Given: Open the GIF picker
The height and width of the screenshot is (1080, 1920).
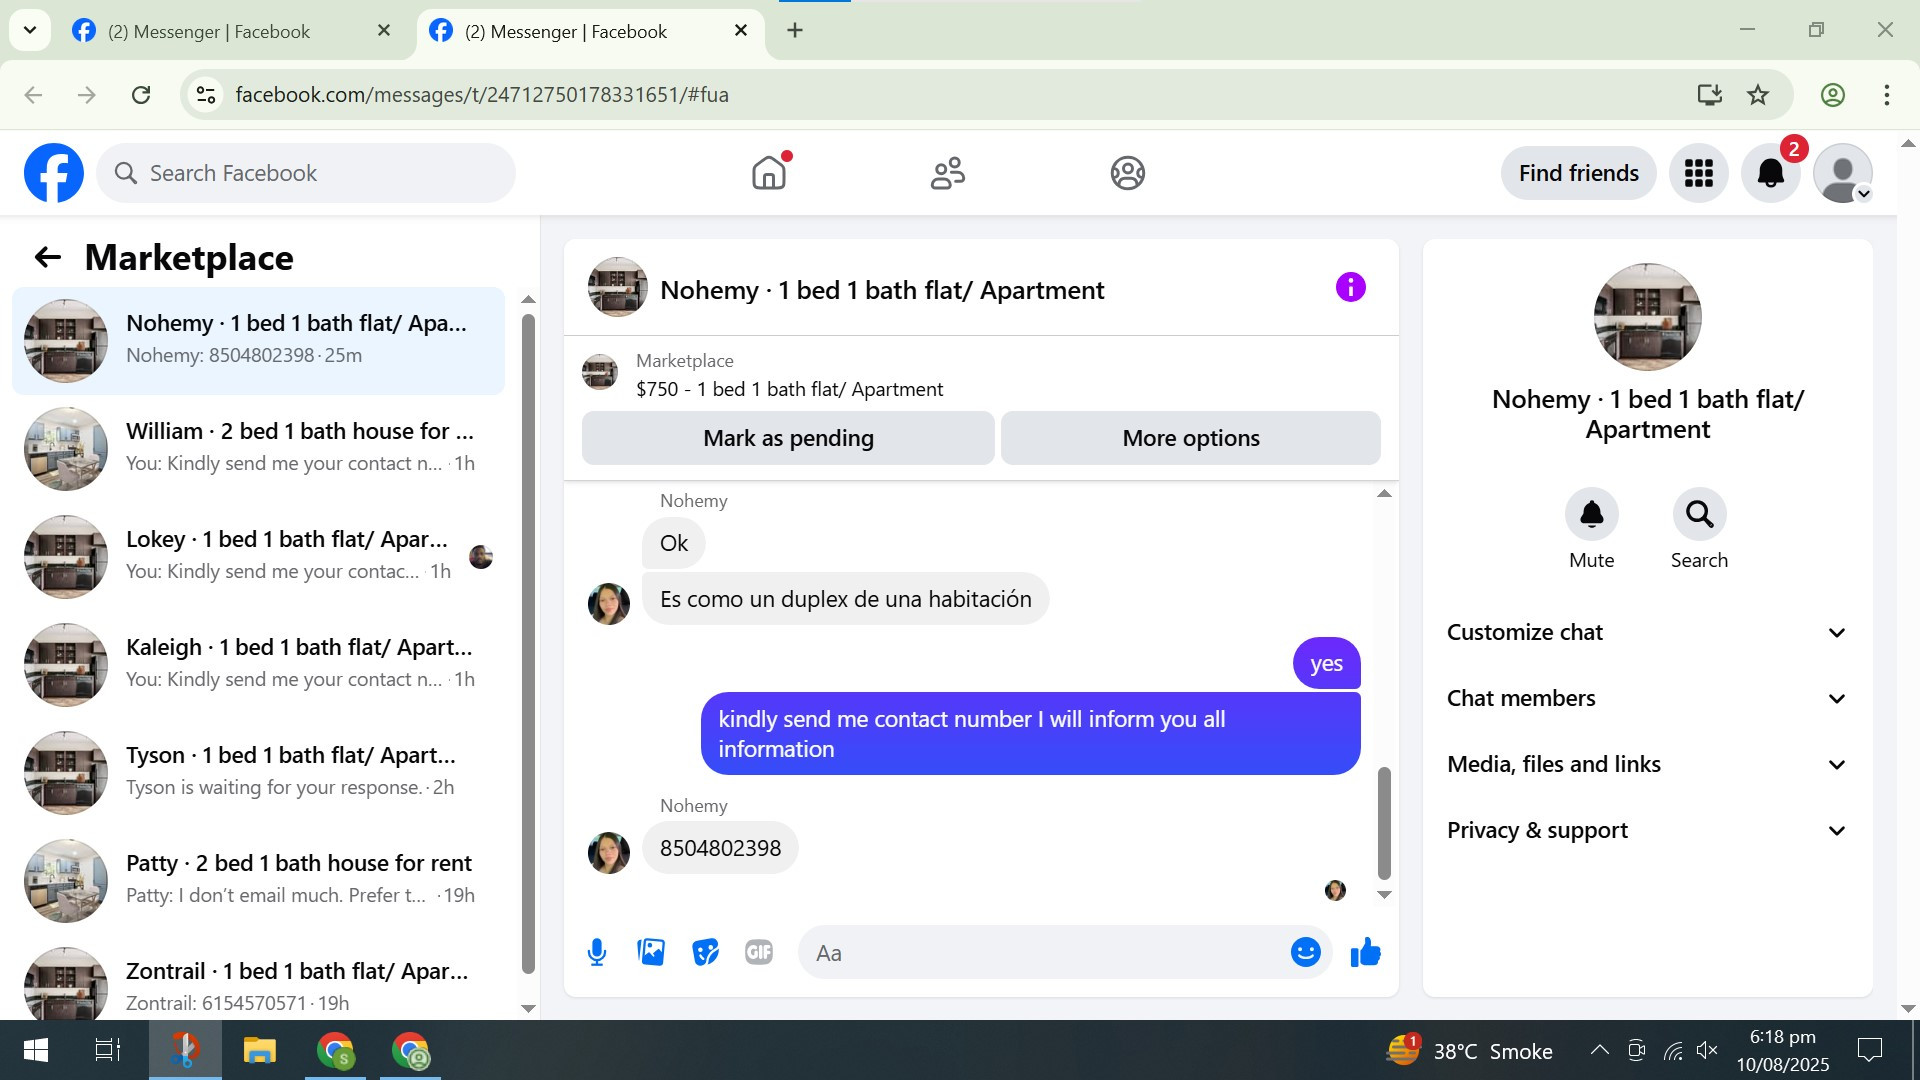Looking at the screenshot, I should coord(759,952).
